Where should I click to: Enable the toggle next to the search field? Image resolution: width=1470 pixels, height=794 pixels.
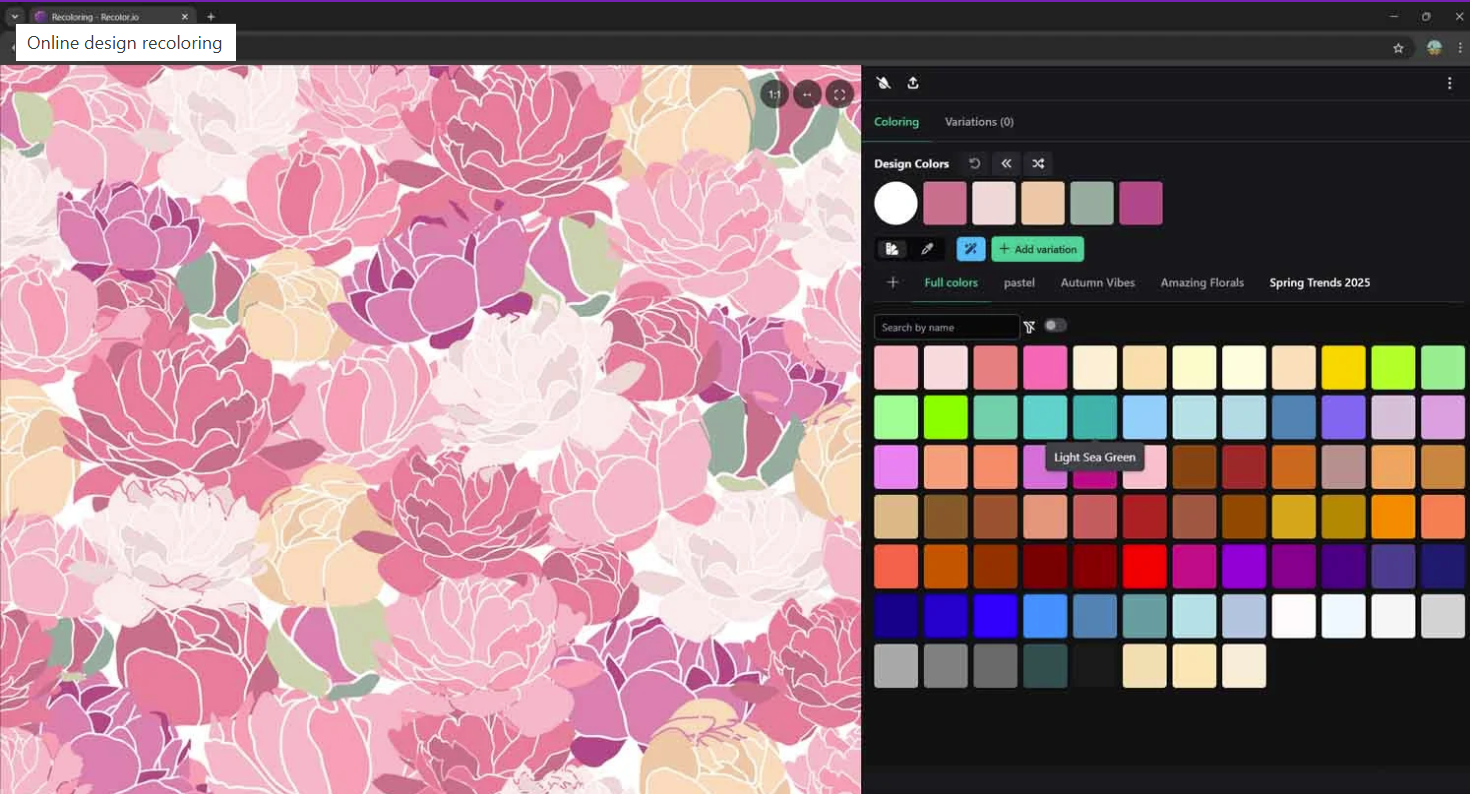(x=1056, y=325)
